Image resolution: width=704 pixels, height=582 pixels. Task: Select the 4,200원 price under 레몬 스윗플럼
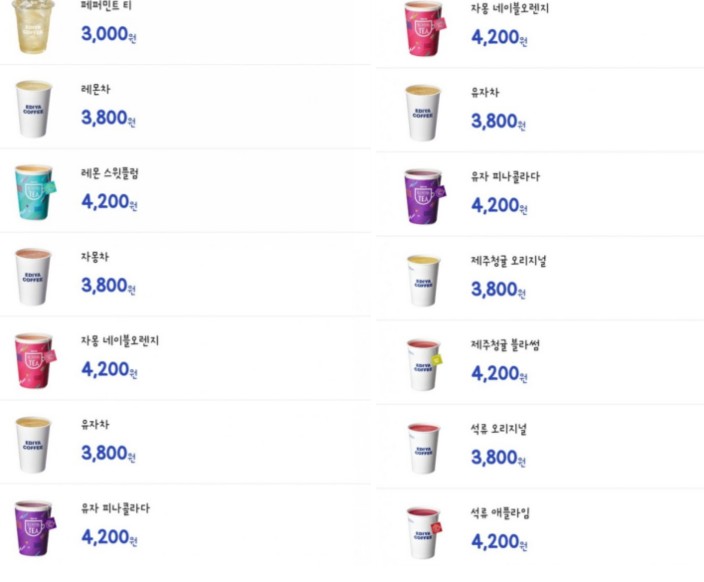coord(108,202)
